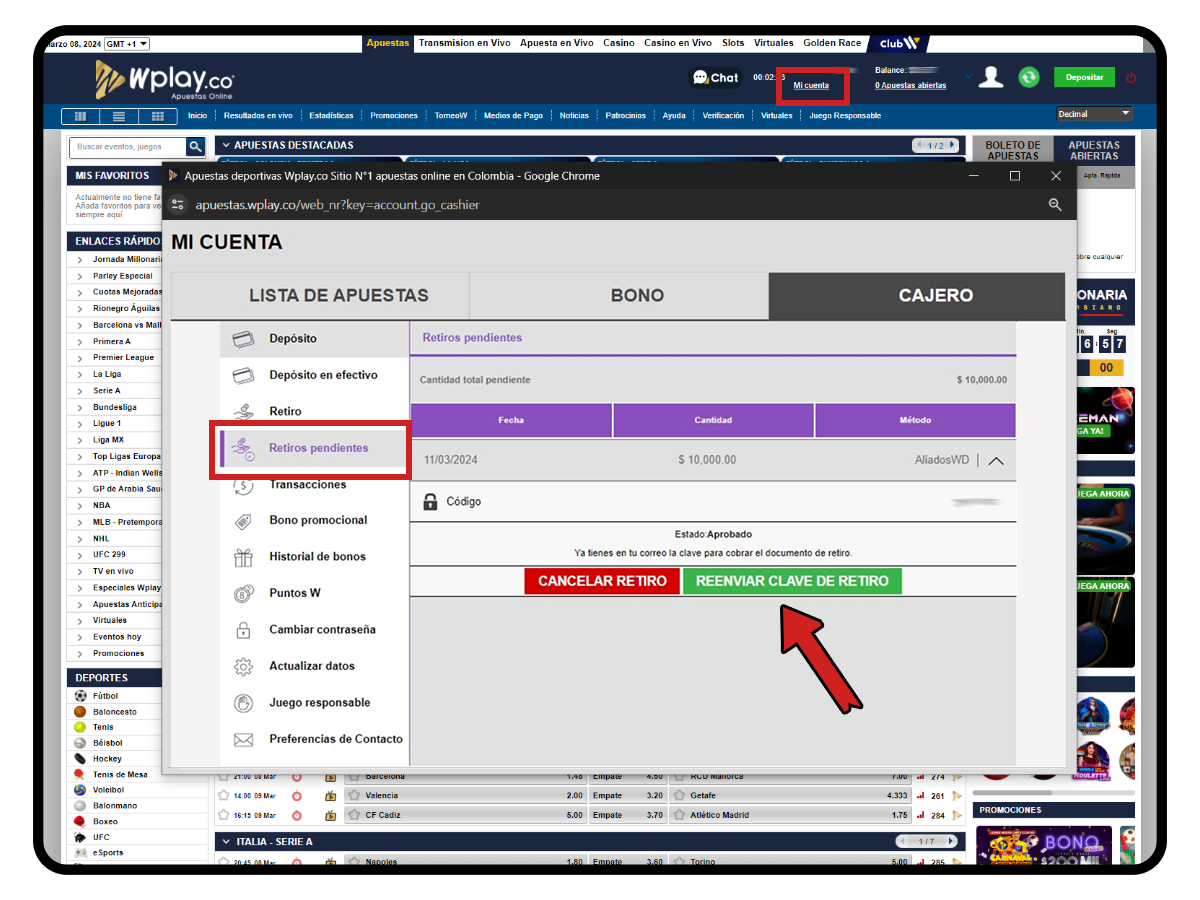Screen dimensions: 1200x900
Task: Switch to the Apuestas Abiertas tab
Action: point(1094,150)
